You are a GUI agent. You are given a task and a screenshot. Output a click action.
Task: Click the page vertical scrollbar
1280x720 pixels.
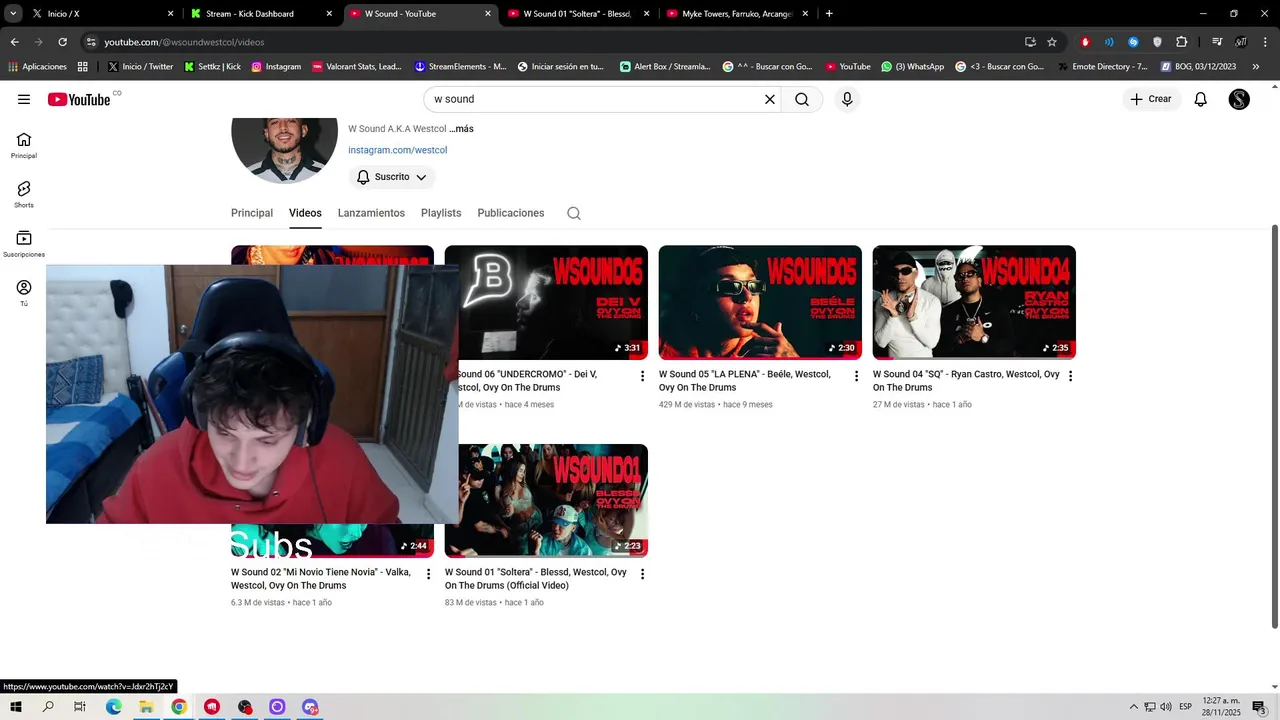(x=1274, y=427)
